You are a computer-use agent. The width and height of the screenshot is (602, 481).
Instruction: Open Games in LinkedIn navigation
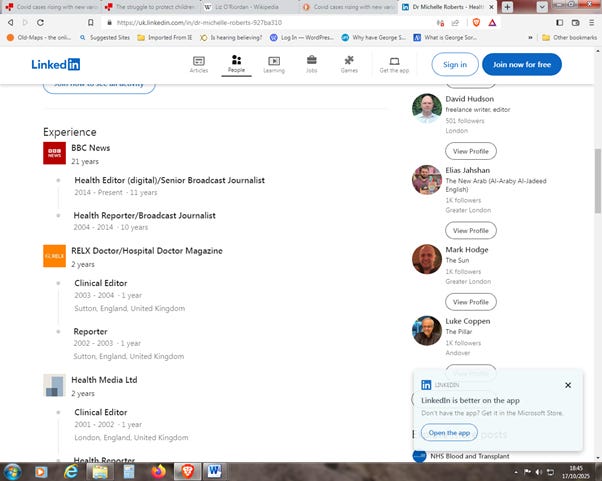(349, 64)
